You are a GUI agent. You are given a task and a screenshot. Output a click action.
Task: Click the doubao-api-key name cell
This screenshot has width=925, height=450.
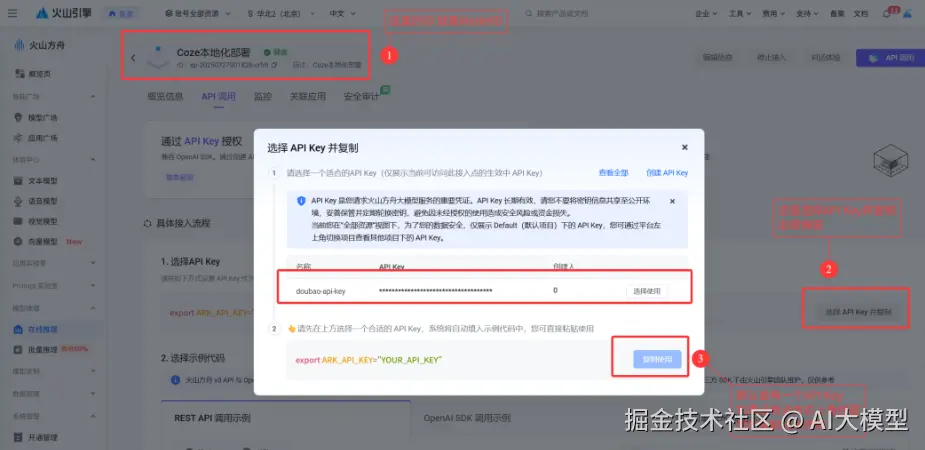[x=320, y=291]
